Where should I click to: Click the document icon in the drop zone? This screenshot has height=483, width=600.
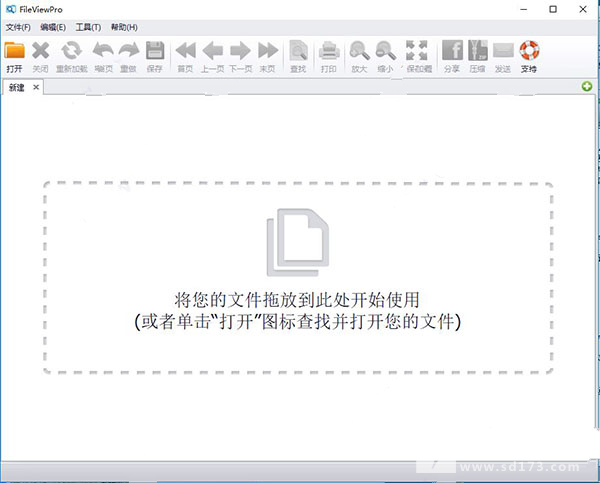pyautogui.click(x=298, y=242)
